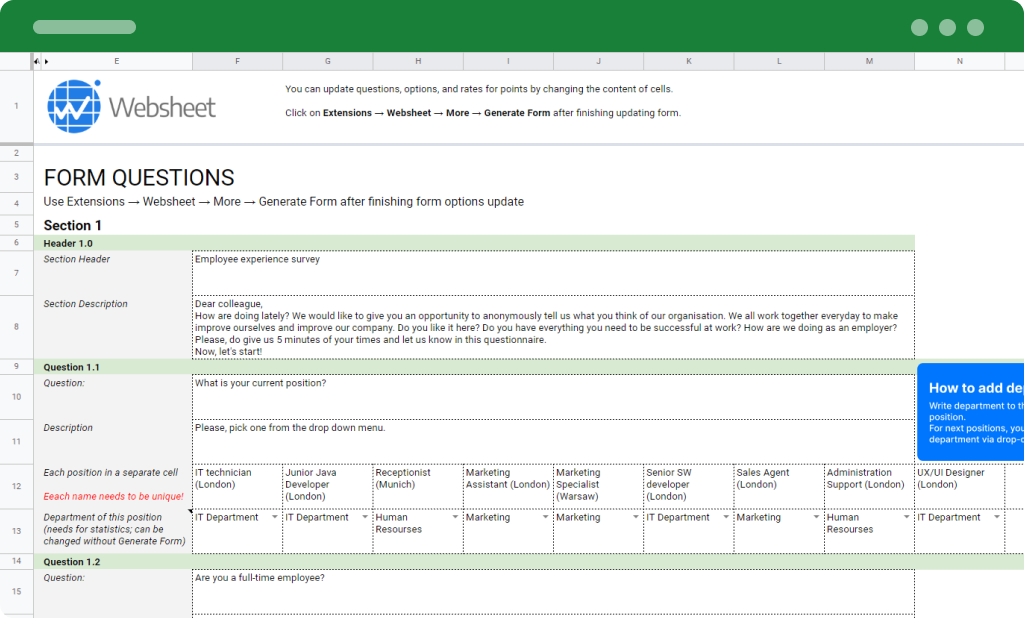
Task: Select the 'Marketing Specialist (Warsaw)' cell
Action: [598, 487]
